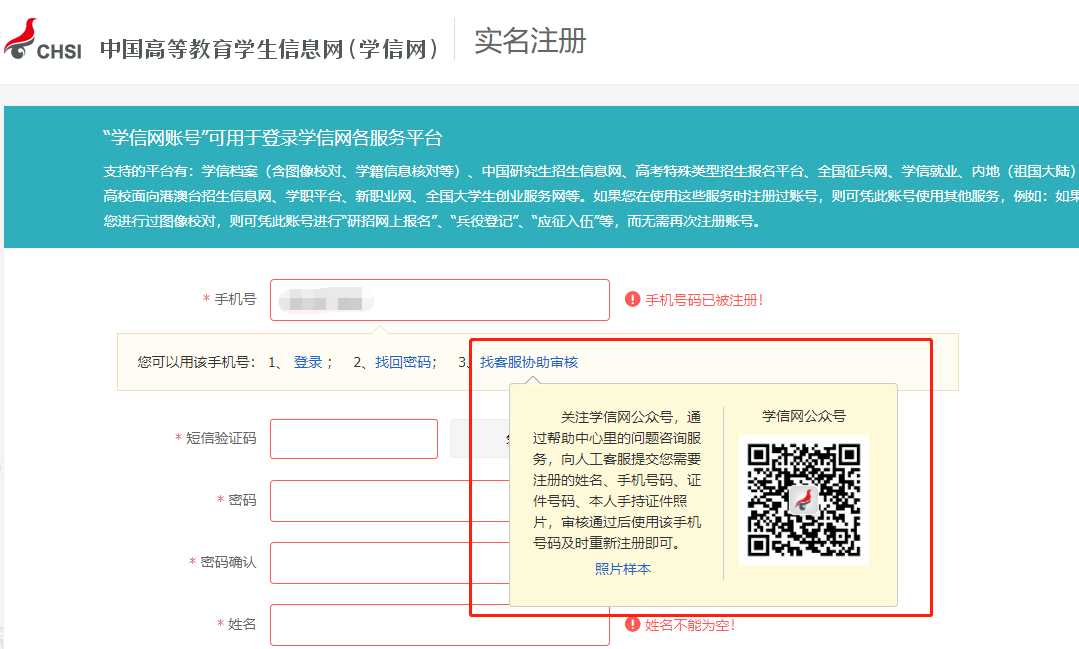
Task: Click into the 短信验证码 text box
Action: coord(353,439)
